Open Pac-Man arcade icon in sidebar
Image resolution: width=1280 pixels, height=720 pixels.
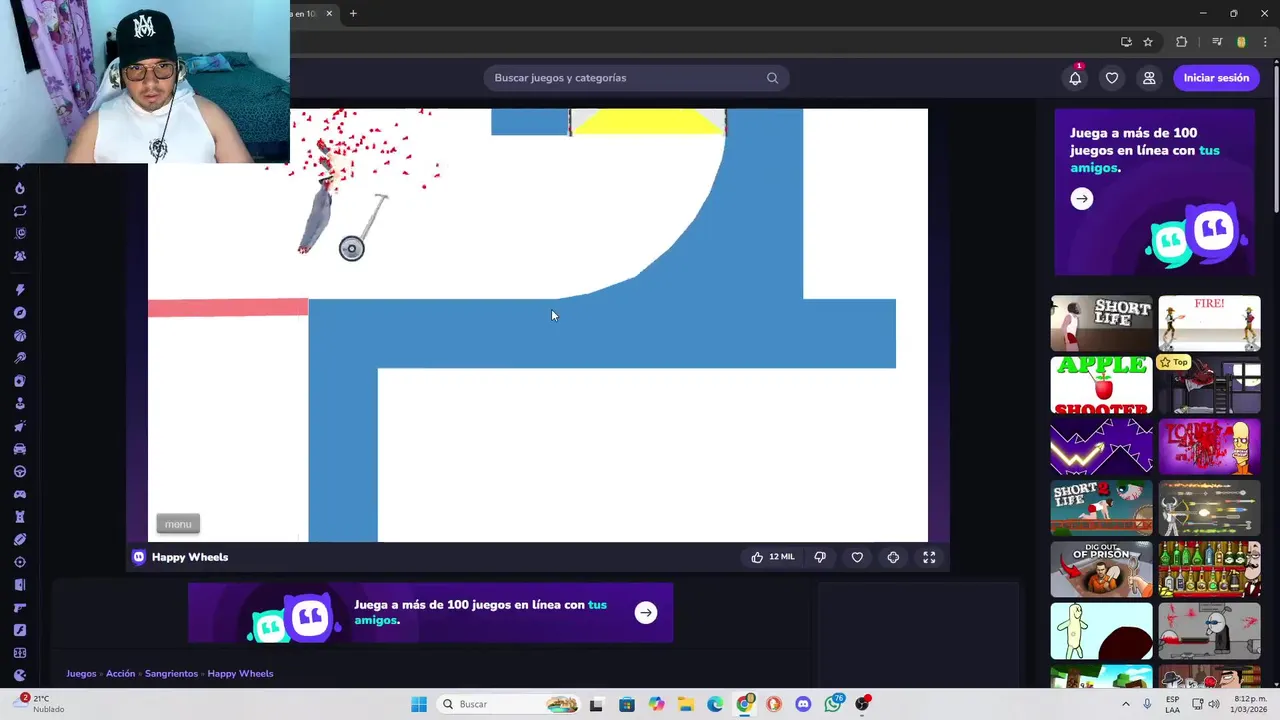[x=20, y=675]
